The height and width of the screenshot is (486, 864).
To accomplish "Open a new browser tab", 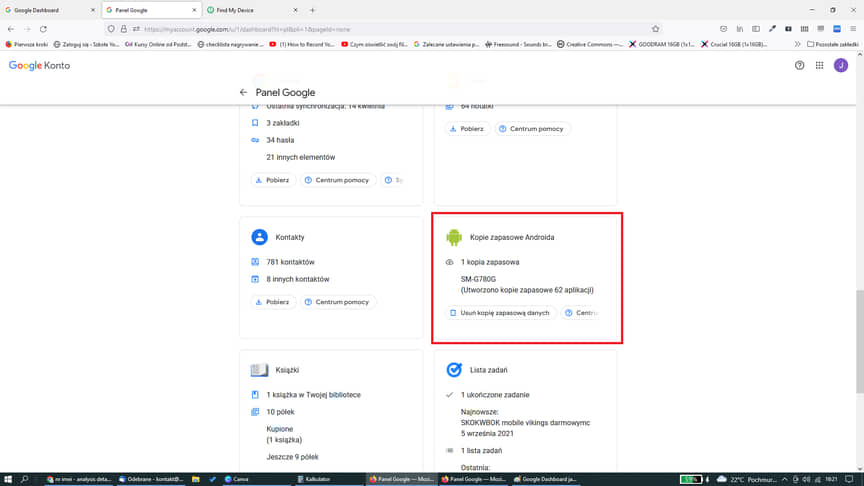I will point(312,10).
